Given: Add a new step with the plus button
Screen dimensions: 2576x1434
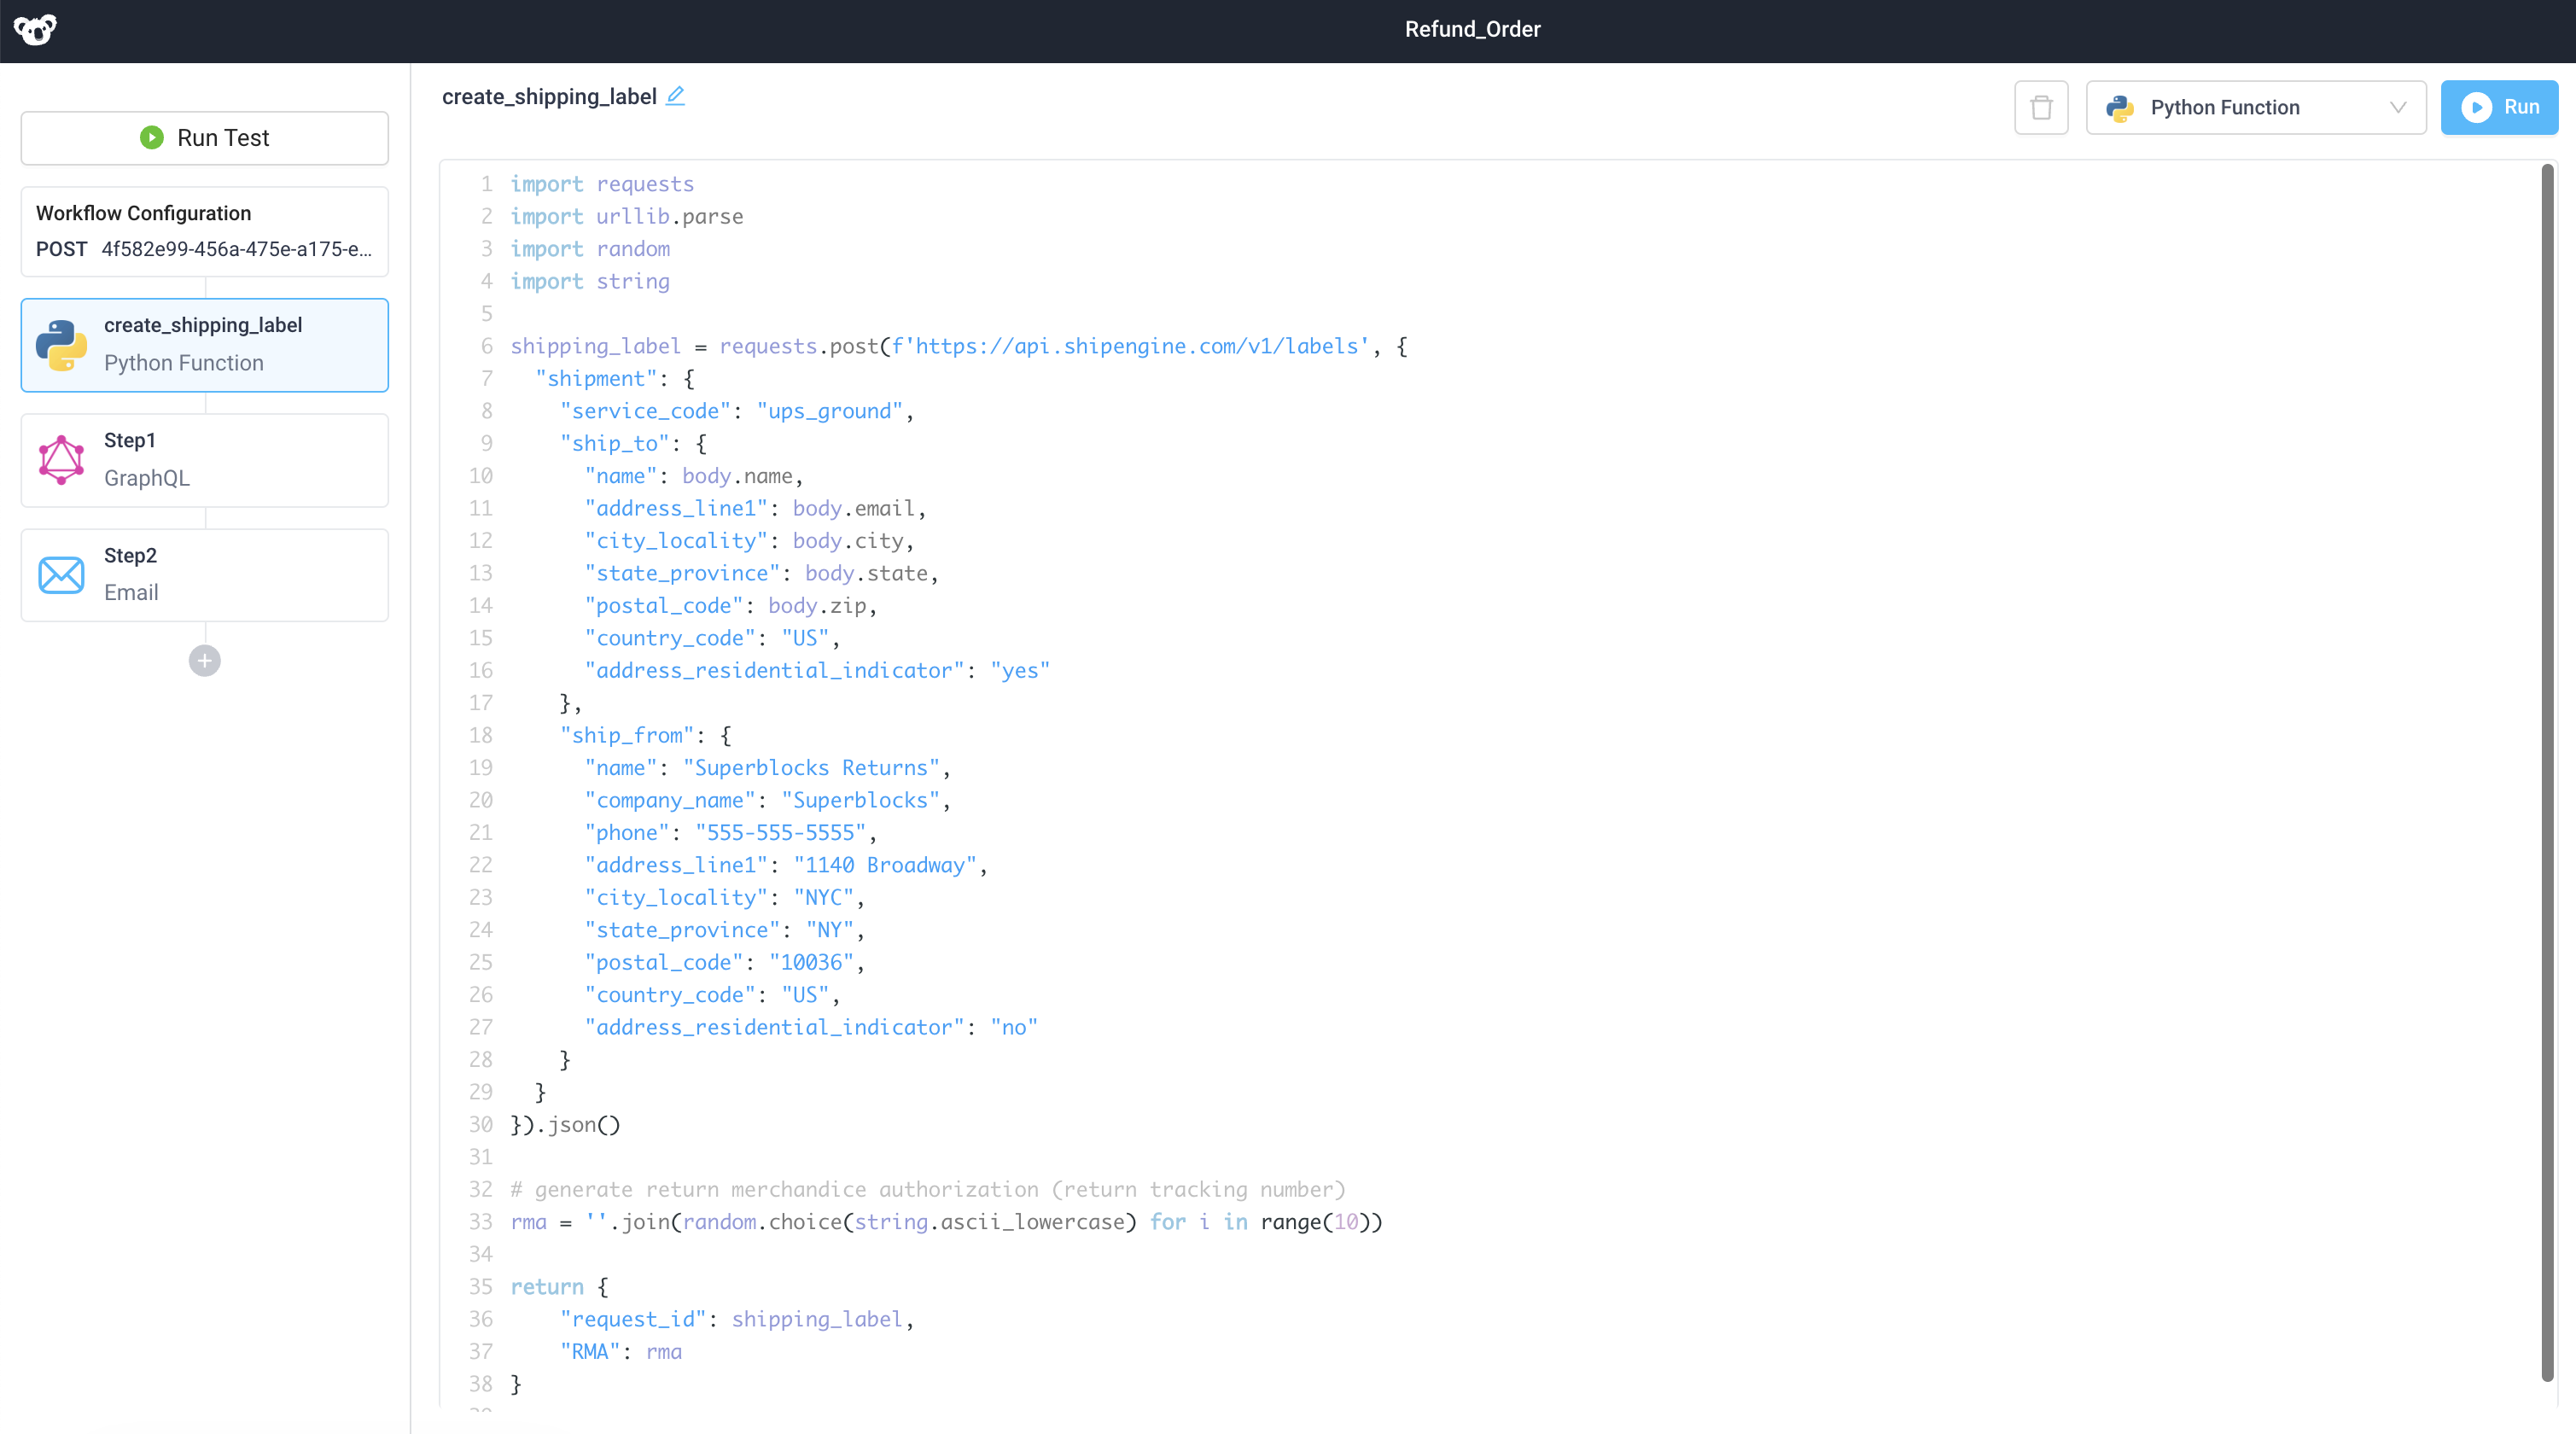Looking at the screenshot, I should (x=204, y=660).
